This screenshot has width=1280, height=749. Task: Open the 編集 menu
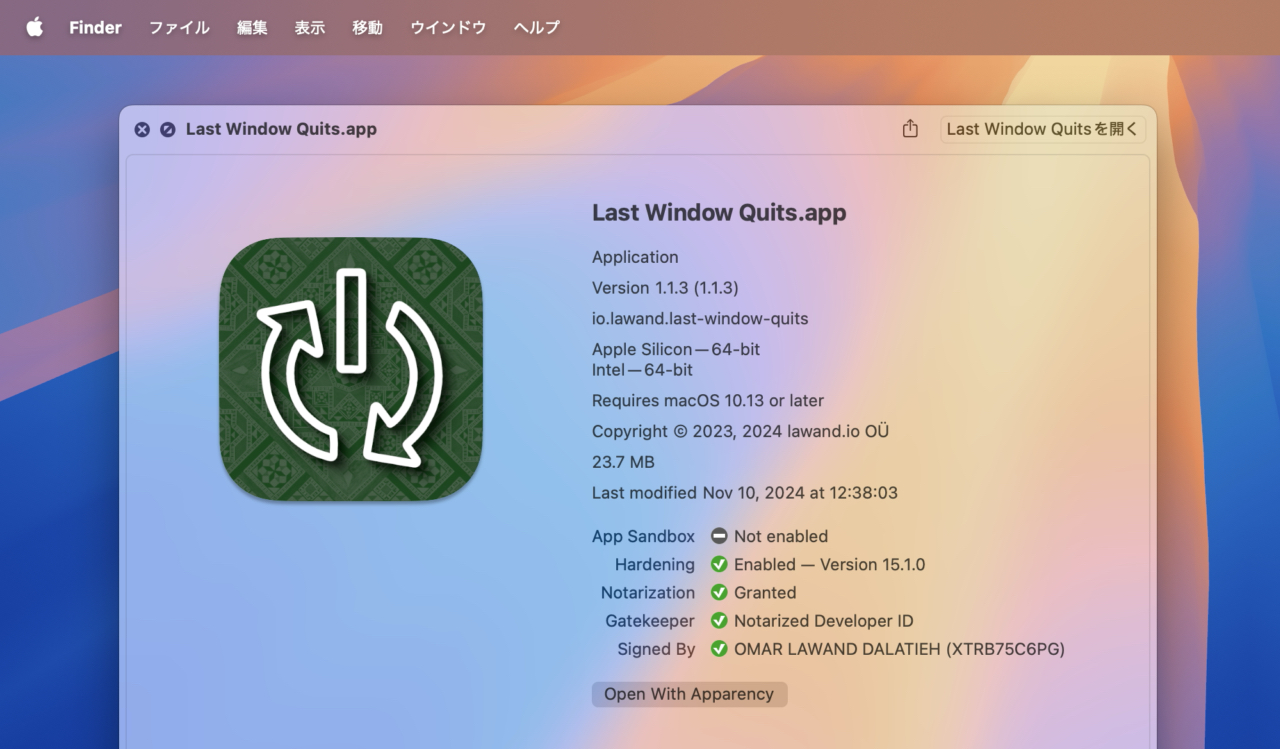(252, 28)
